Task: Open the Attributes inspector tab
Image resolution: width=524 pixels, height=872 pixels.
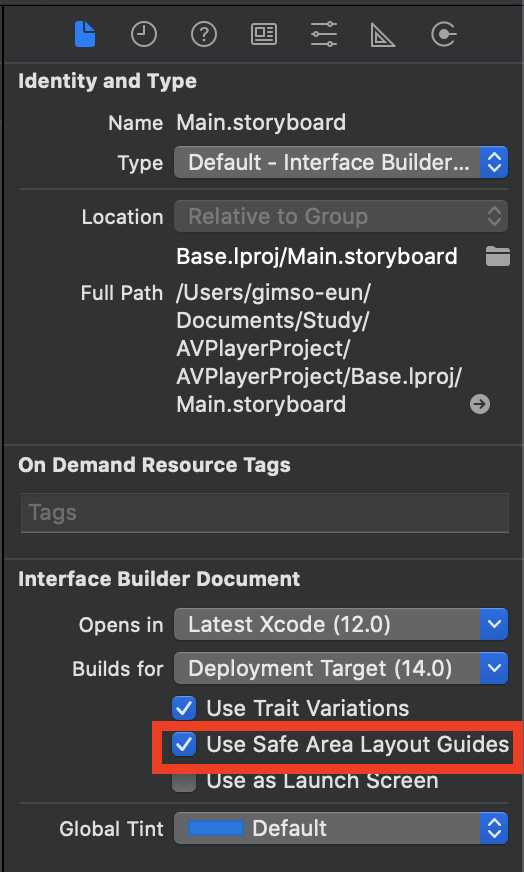Action: (324, 34)
